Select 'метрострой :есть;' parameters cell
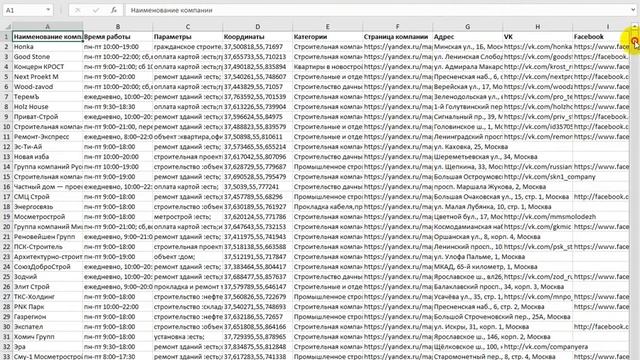The image size is (640, 360). 188,217
